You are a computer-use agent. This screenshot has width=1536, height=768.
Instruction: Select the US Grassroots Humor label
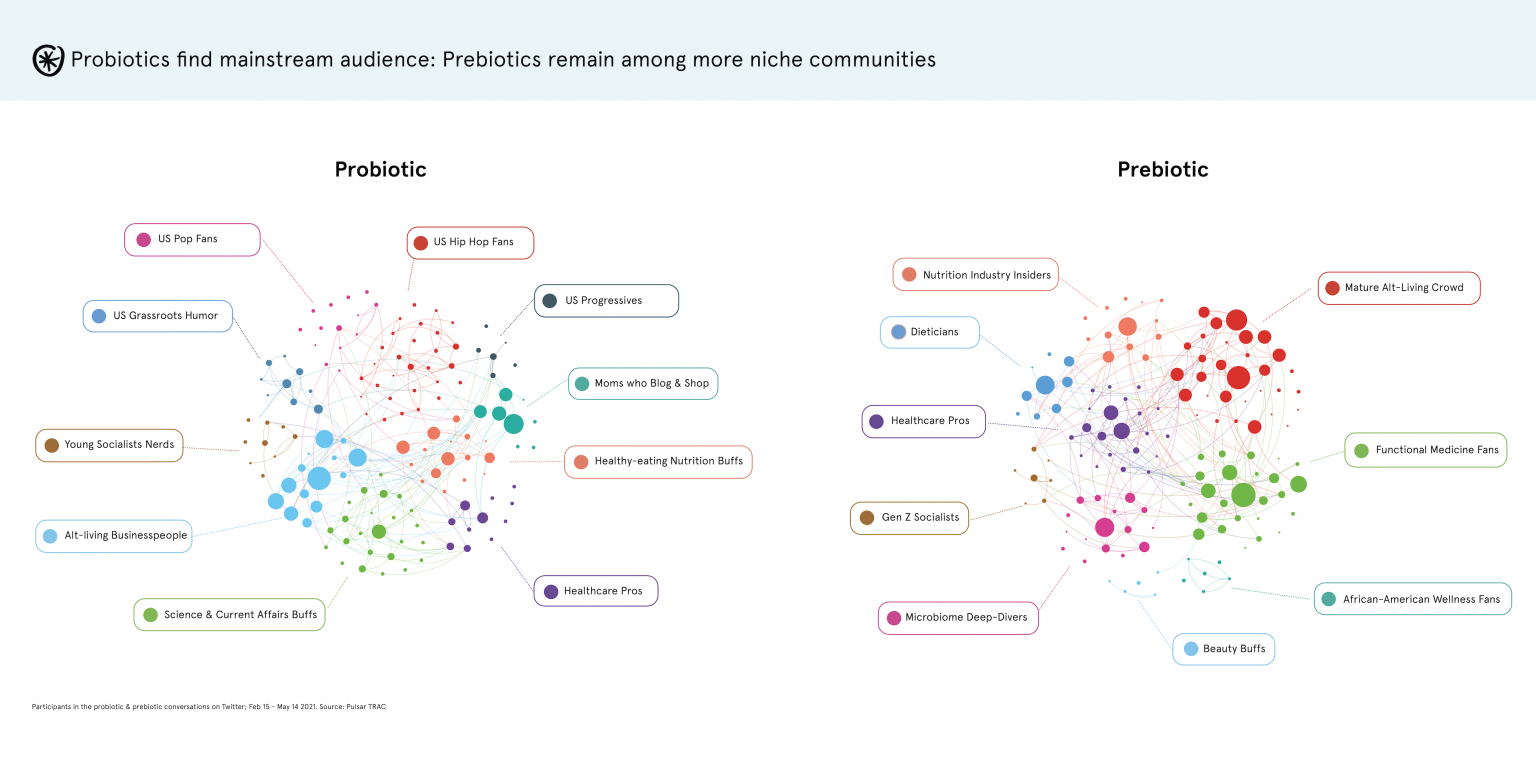pos(166,316)
